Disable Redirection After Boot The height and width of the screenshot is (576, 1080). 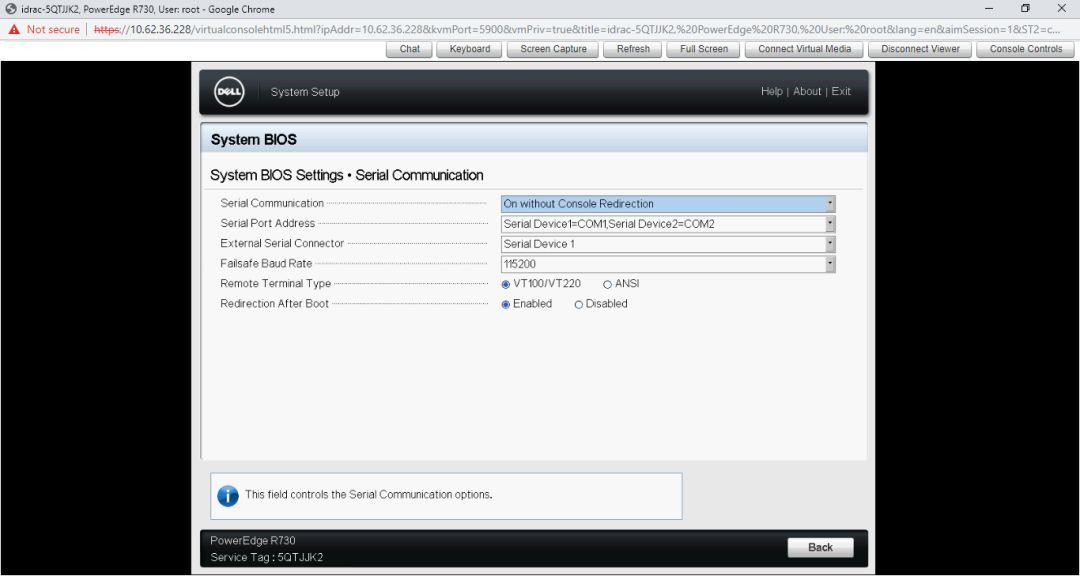point(579,305)
